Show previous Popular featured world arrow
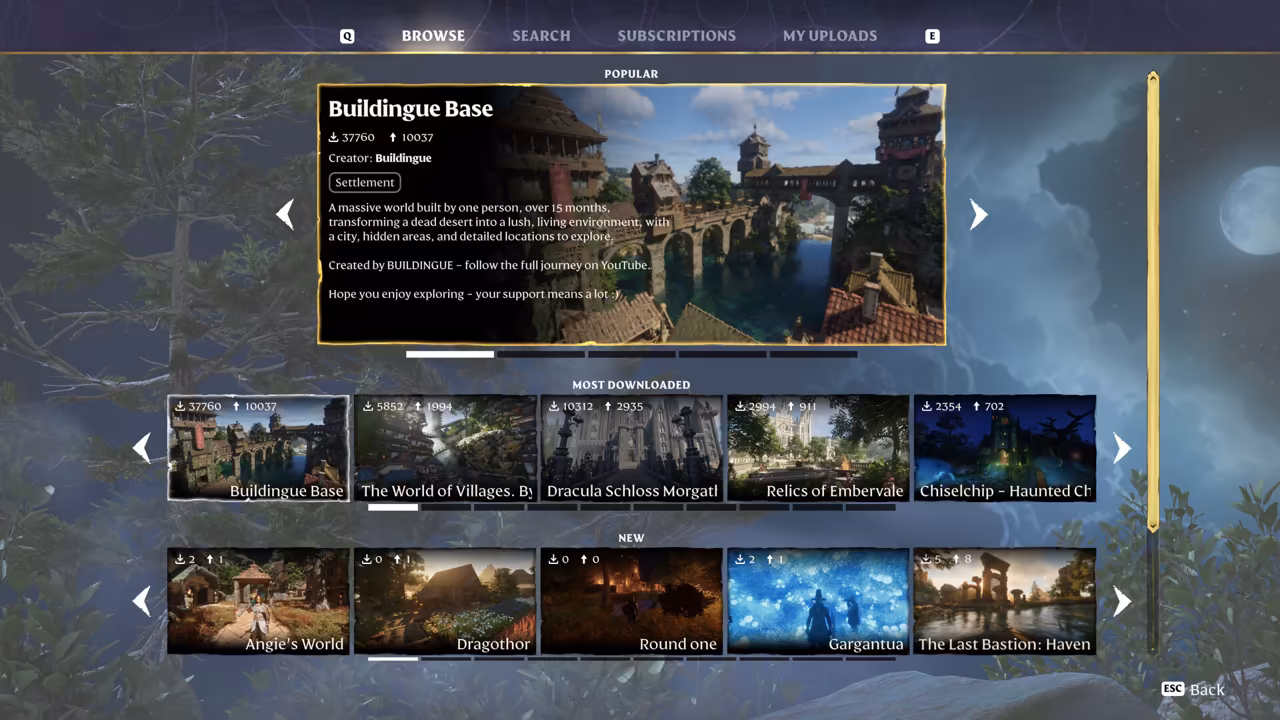This screenshot has height=720, width=1280. (285, 214)
